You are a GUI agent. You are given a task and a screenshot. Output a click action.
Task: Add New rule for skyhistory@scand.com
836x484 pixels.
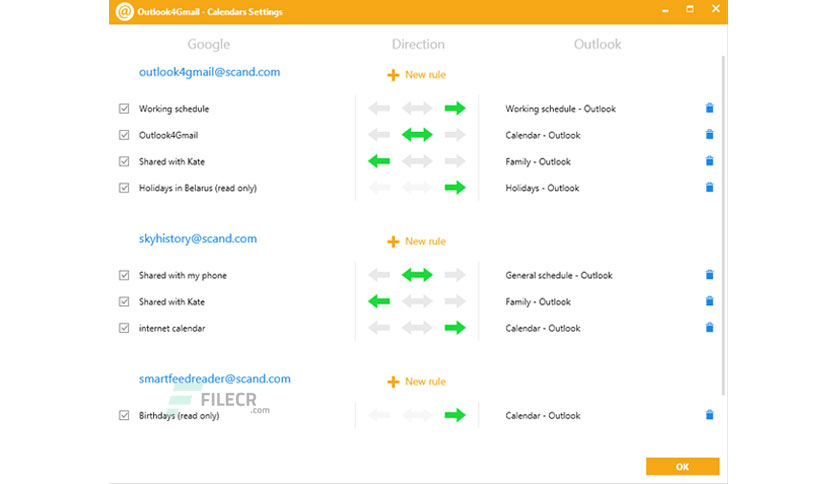point(416,241)
